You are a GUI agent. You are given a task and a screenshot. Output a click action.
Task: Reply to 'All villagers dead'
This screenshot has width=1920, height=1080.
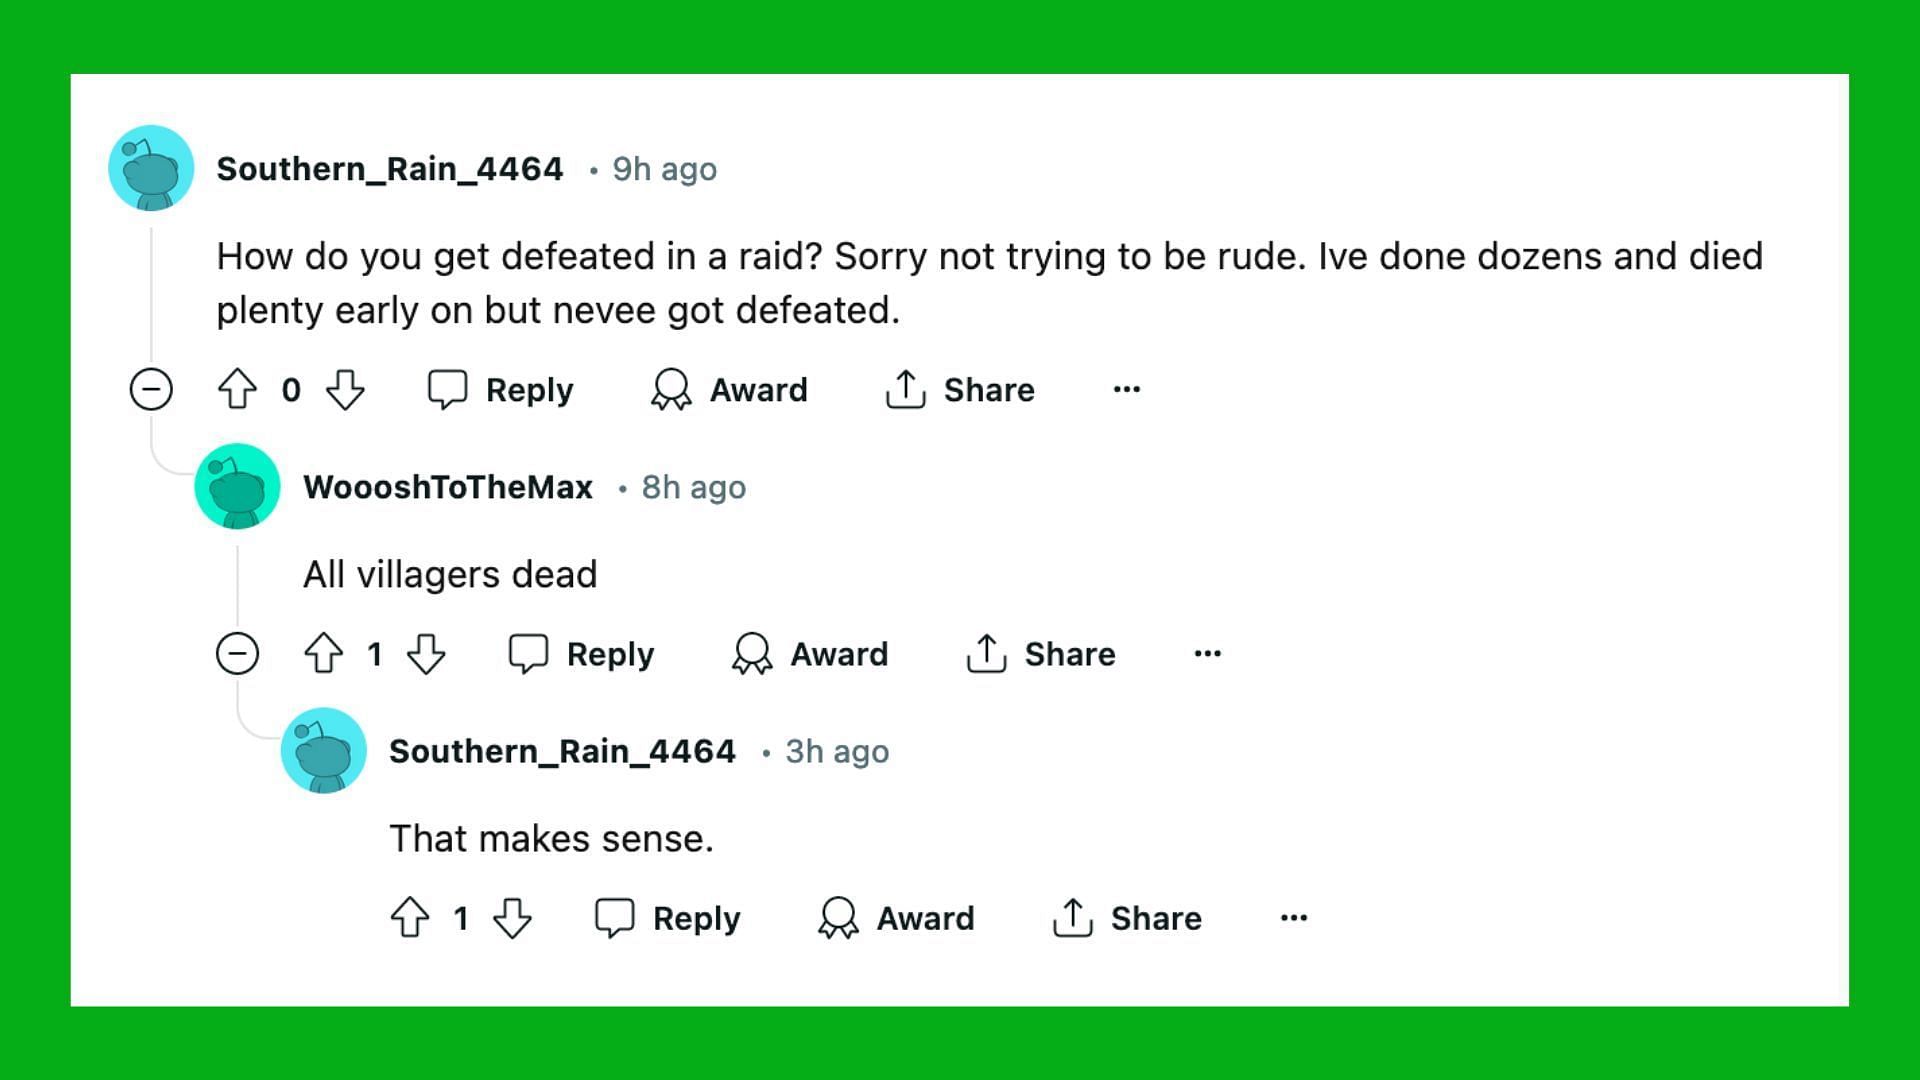click(x=581, y=654)
